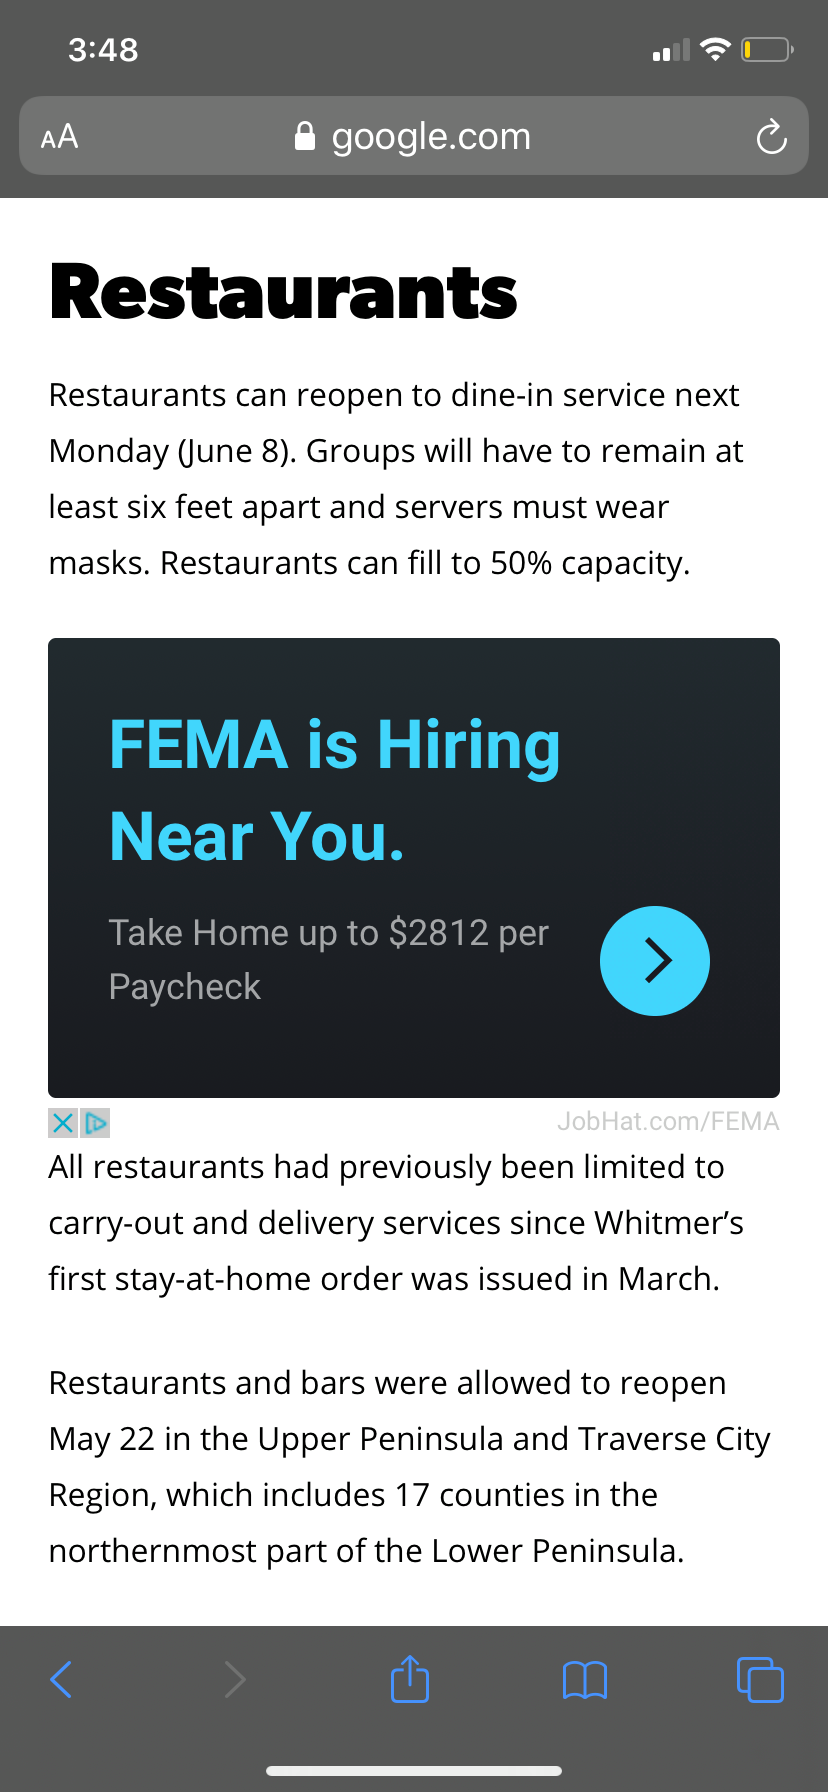Tap the Restaurants heading
This screenshot has height=1792, width=828.
283,292
